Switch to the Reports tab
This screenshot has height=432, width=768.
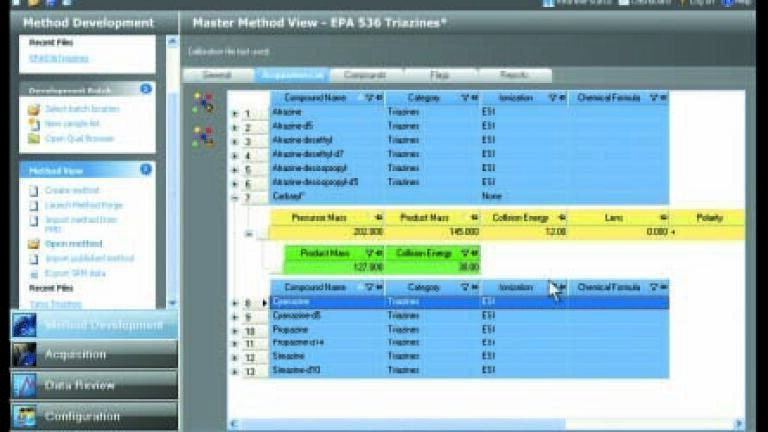[514, 75]
